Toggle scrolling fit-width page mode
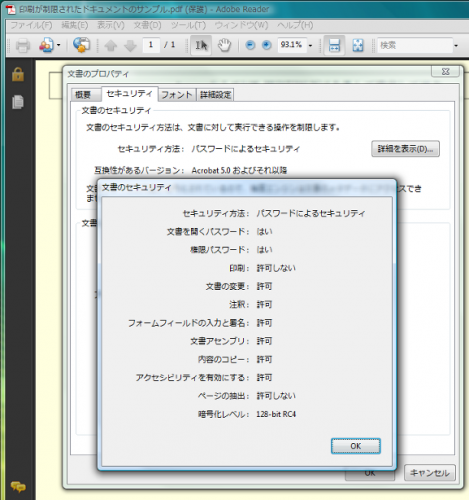 (334, 45)
